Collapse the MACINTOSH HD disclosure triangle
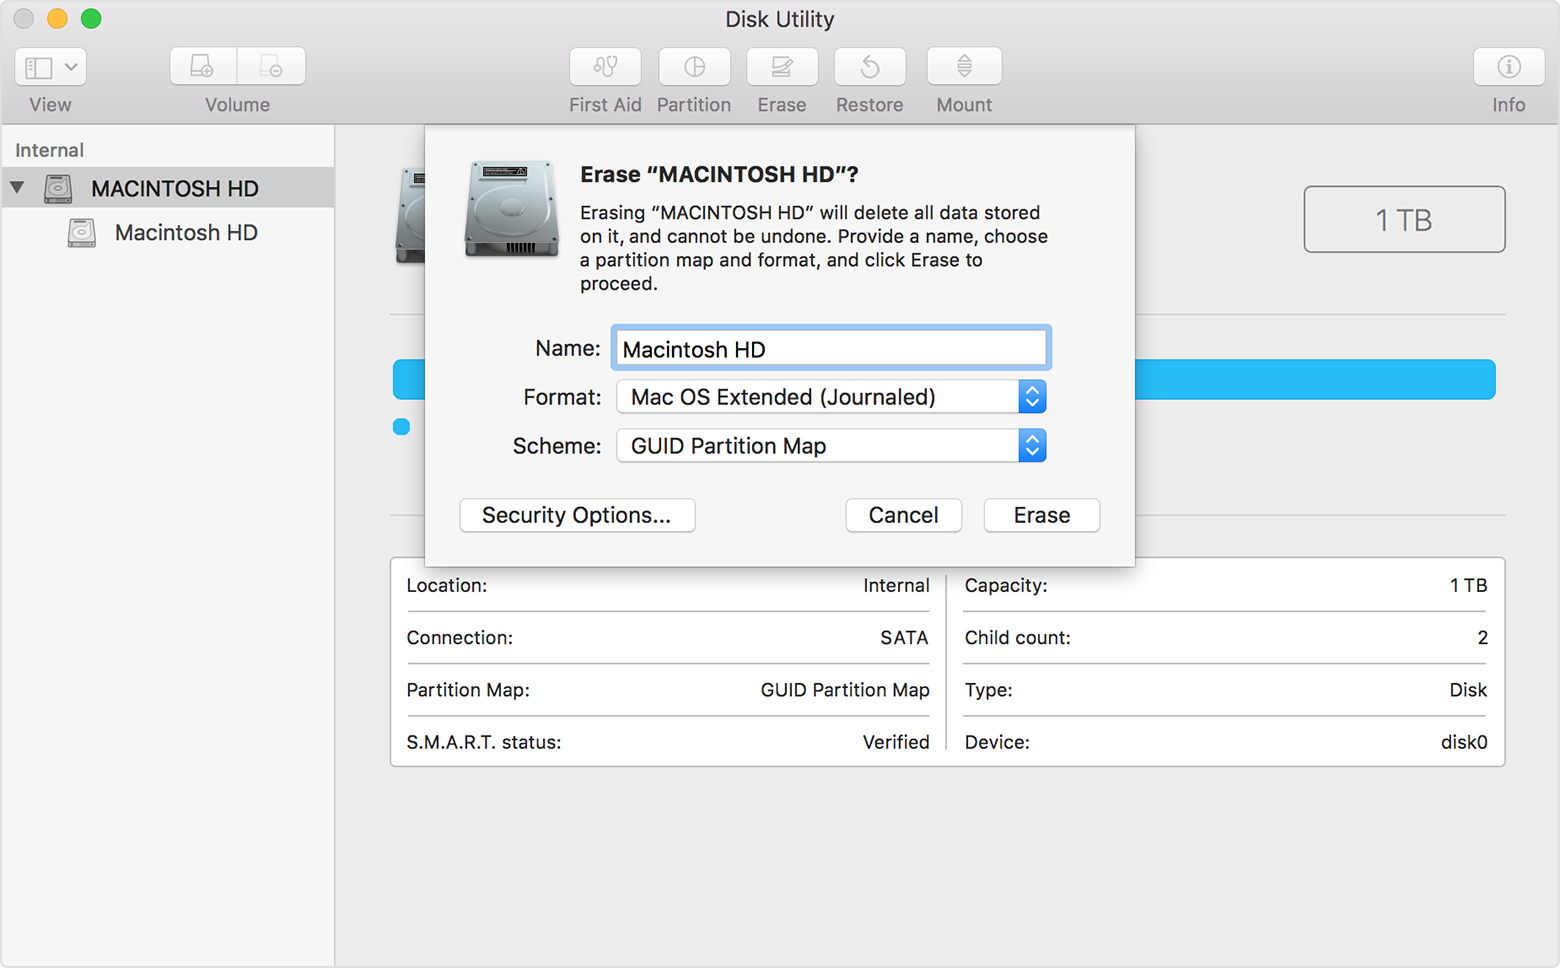This screenshot has height=968, width=1560. pos(17,187)
